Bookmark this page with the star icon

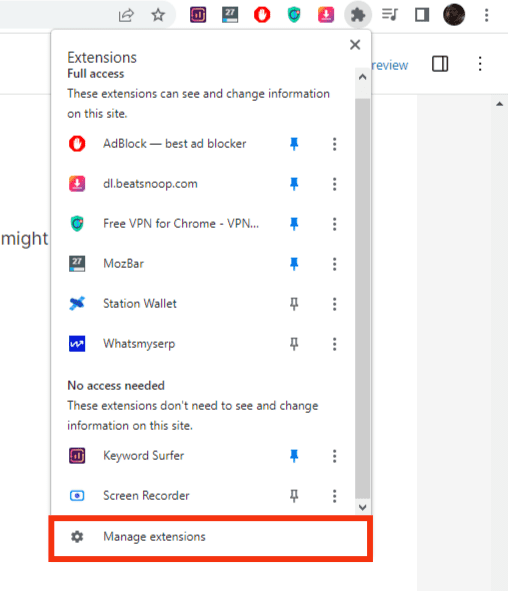(x=158, y=15)
